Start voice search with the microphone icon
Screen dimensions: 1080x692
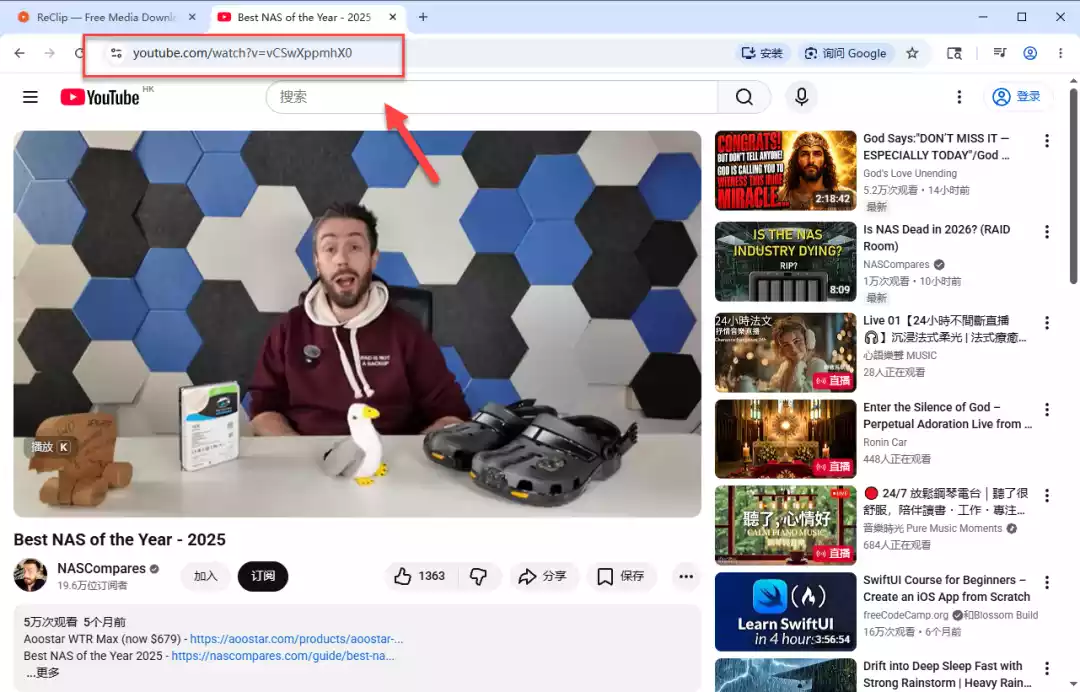coord(801,96)
